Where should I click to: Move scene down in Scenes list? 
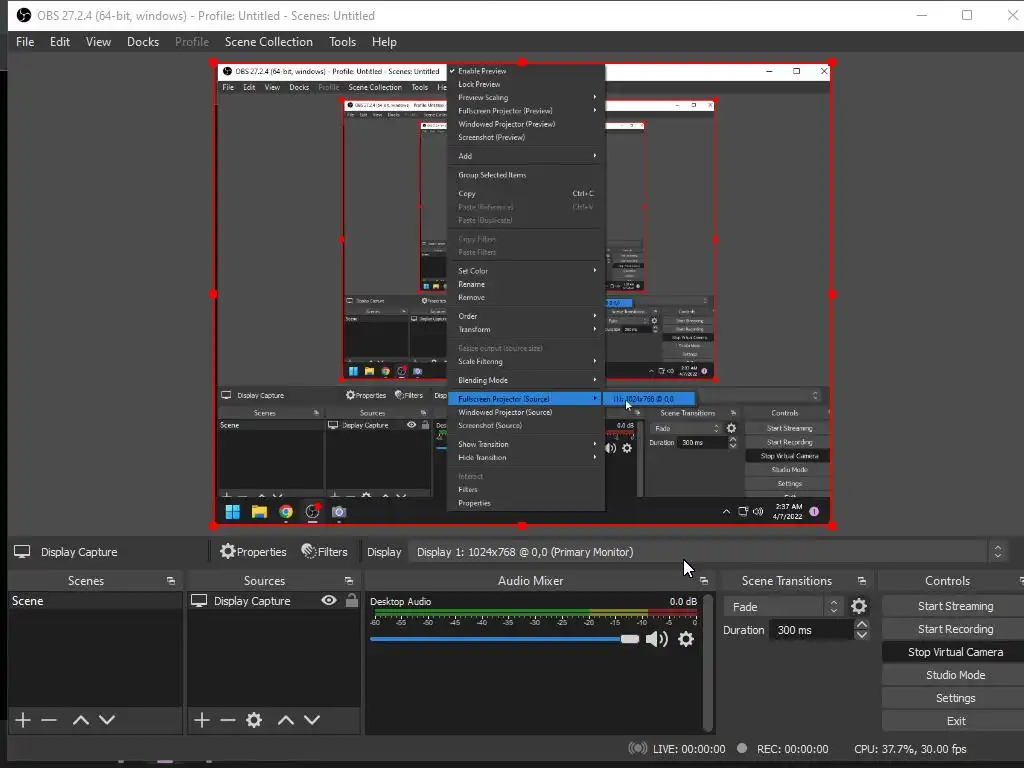click(107, 720)
